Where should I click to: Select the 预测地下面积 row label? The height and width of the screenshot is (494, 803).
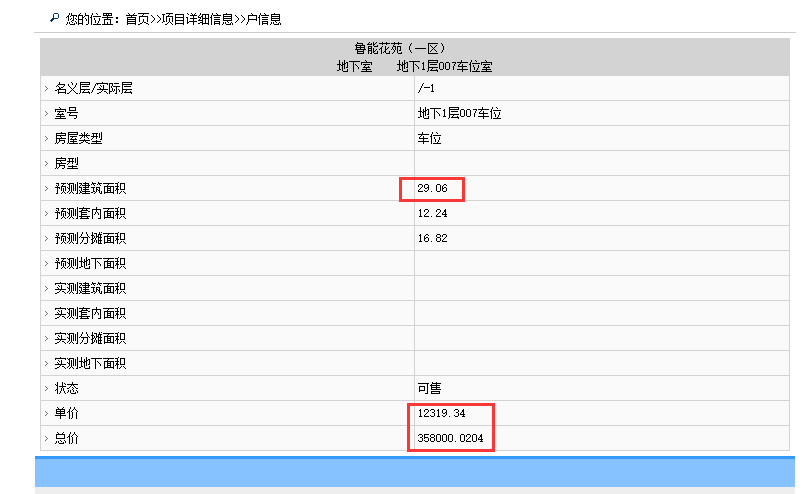click(90, 264)
